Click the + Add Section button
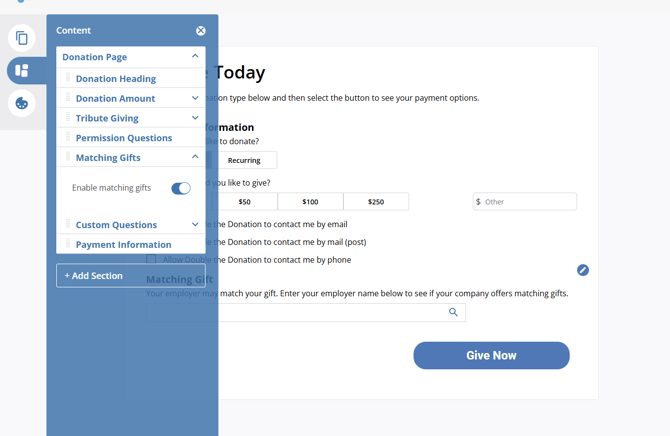The width and height of the screenshot is (670, 436). tap(131, 275)
